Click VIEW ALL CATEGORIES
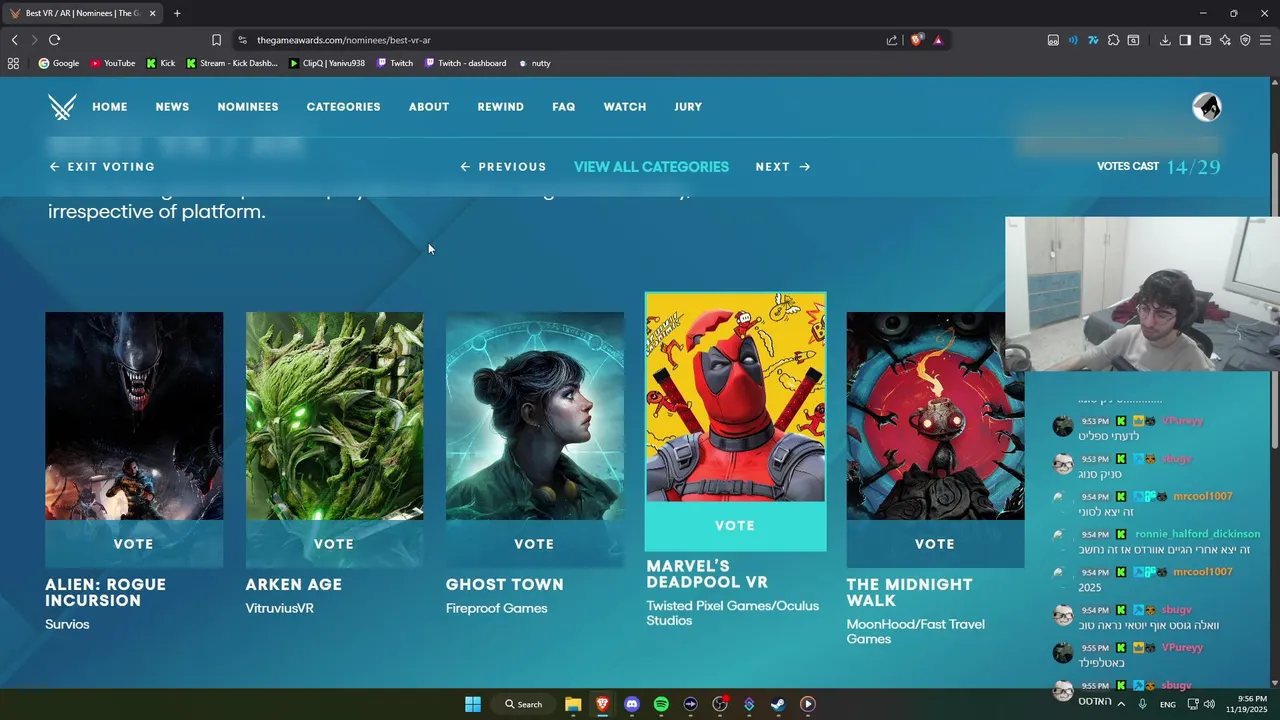The width and height of the screenshot is (1280, 720). point(651,167)
